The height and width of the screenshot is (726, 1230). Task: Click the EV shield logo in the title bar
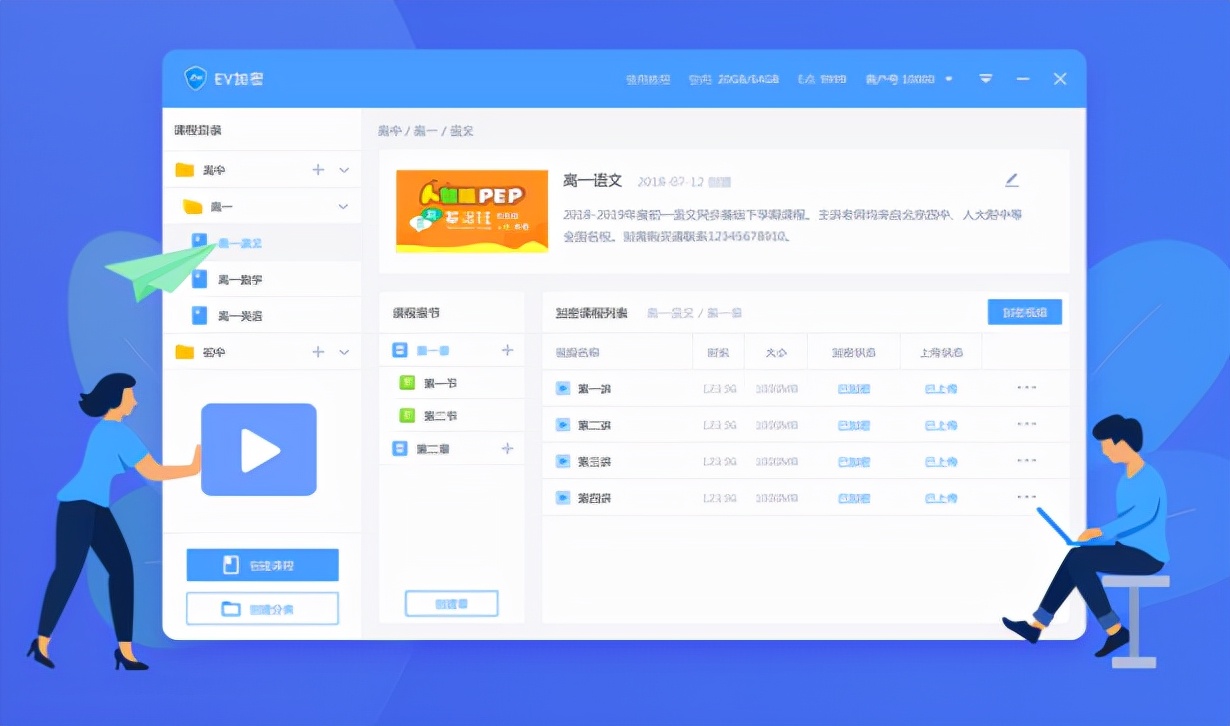[x=194, y=78]
